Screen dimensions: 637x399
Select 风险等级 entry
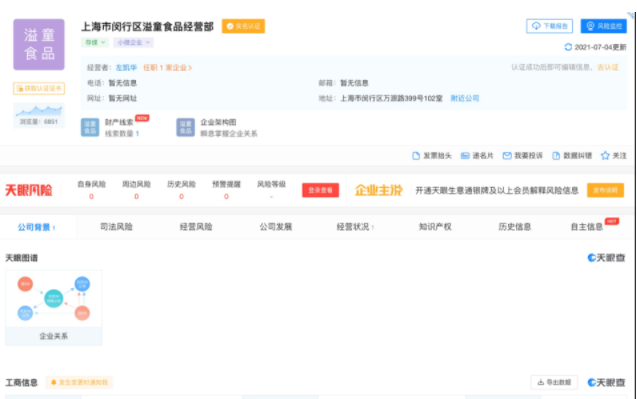271,190
